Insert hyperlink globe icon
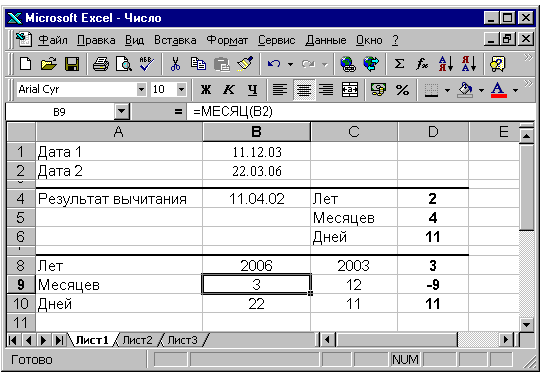543x377 pixels. (x=348, y=64)
